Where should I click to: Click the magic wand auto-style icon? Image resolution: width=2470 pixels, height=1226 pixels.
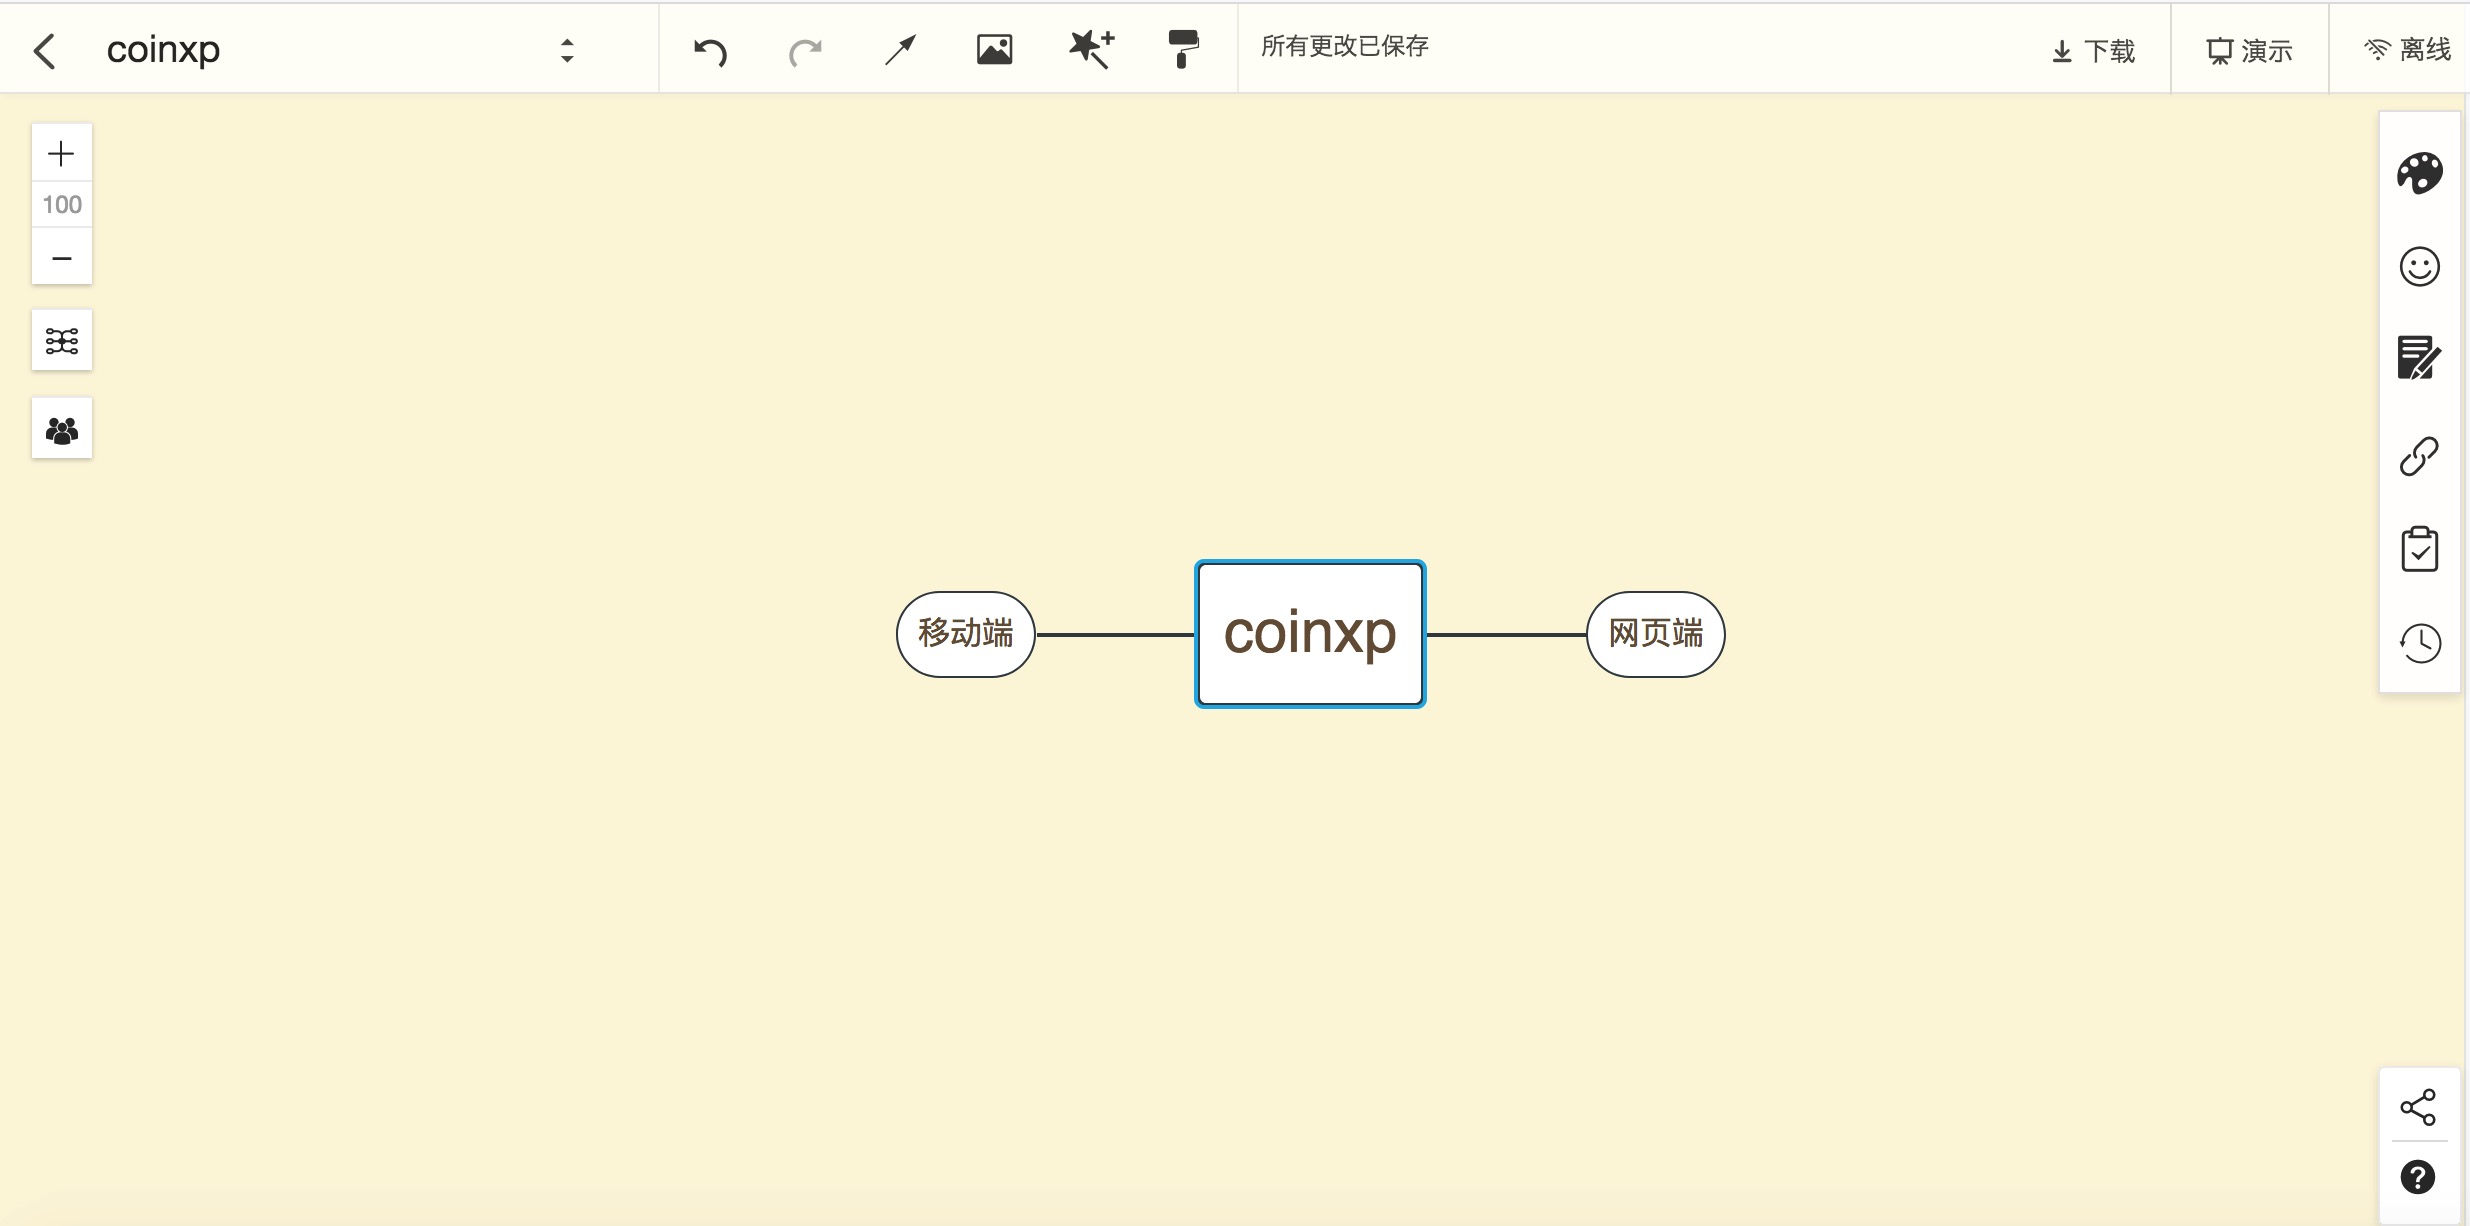1090,50
